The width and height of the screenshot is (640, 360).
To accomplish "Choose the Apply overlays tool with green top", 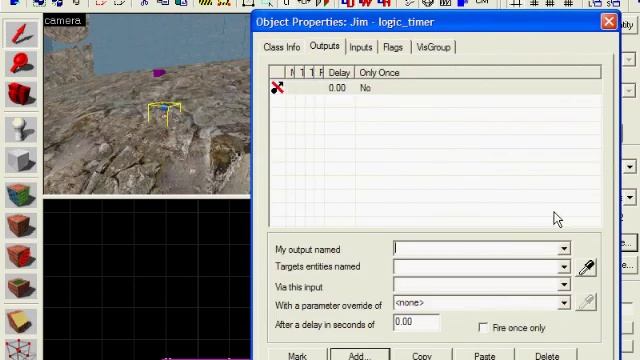I will pyautogui.click(x=21, y=286).
